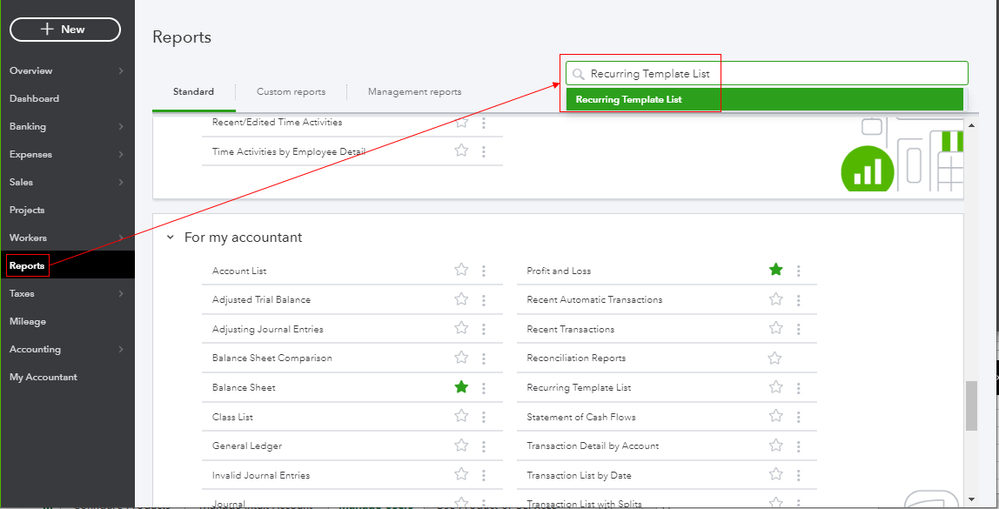
Task: Open more options for Time Activities by Employee Detail
Action: point(484,152)
